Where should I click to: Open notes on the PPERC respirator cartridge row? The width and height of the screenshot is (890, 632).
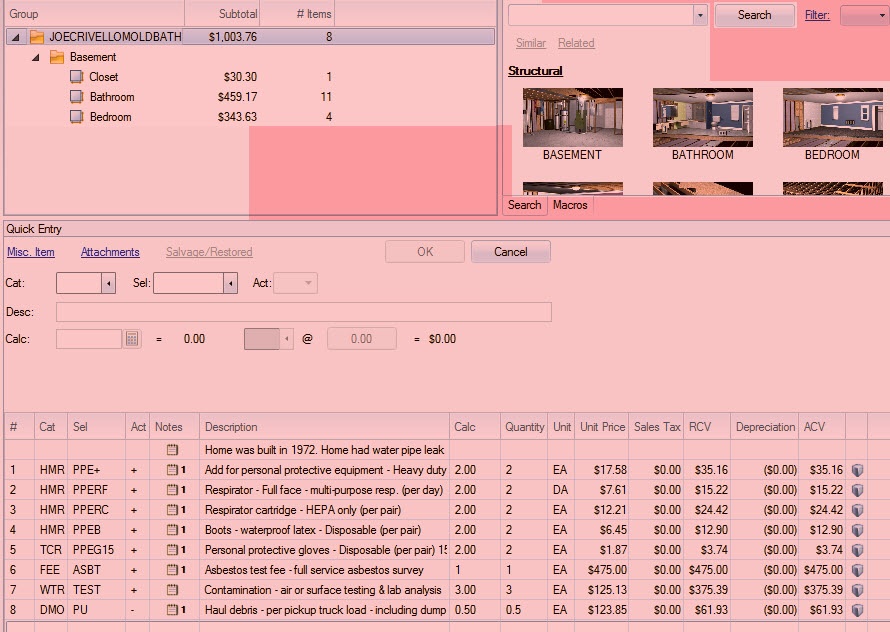[x=172, y=509]
